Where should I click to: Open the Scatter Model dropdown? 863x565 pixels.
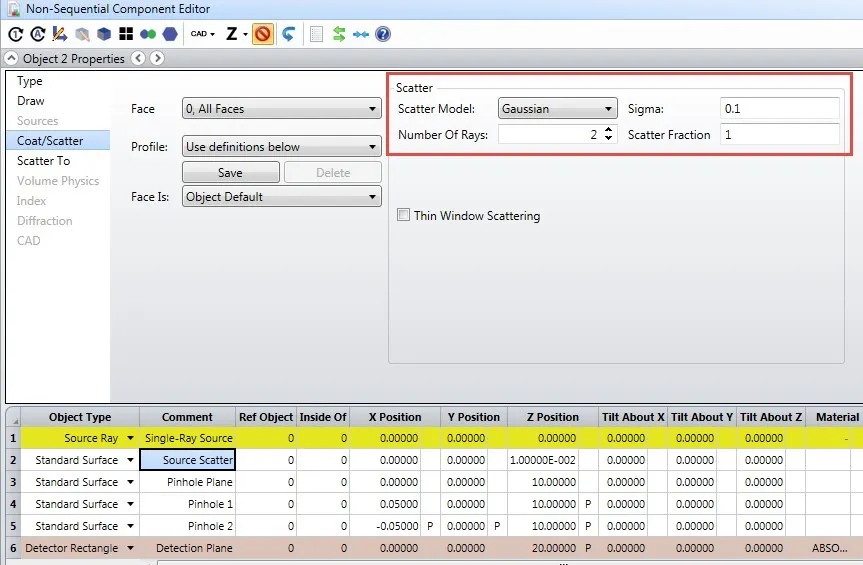tap(558, 109)
